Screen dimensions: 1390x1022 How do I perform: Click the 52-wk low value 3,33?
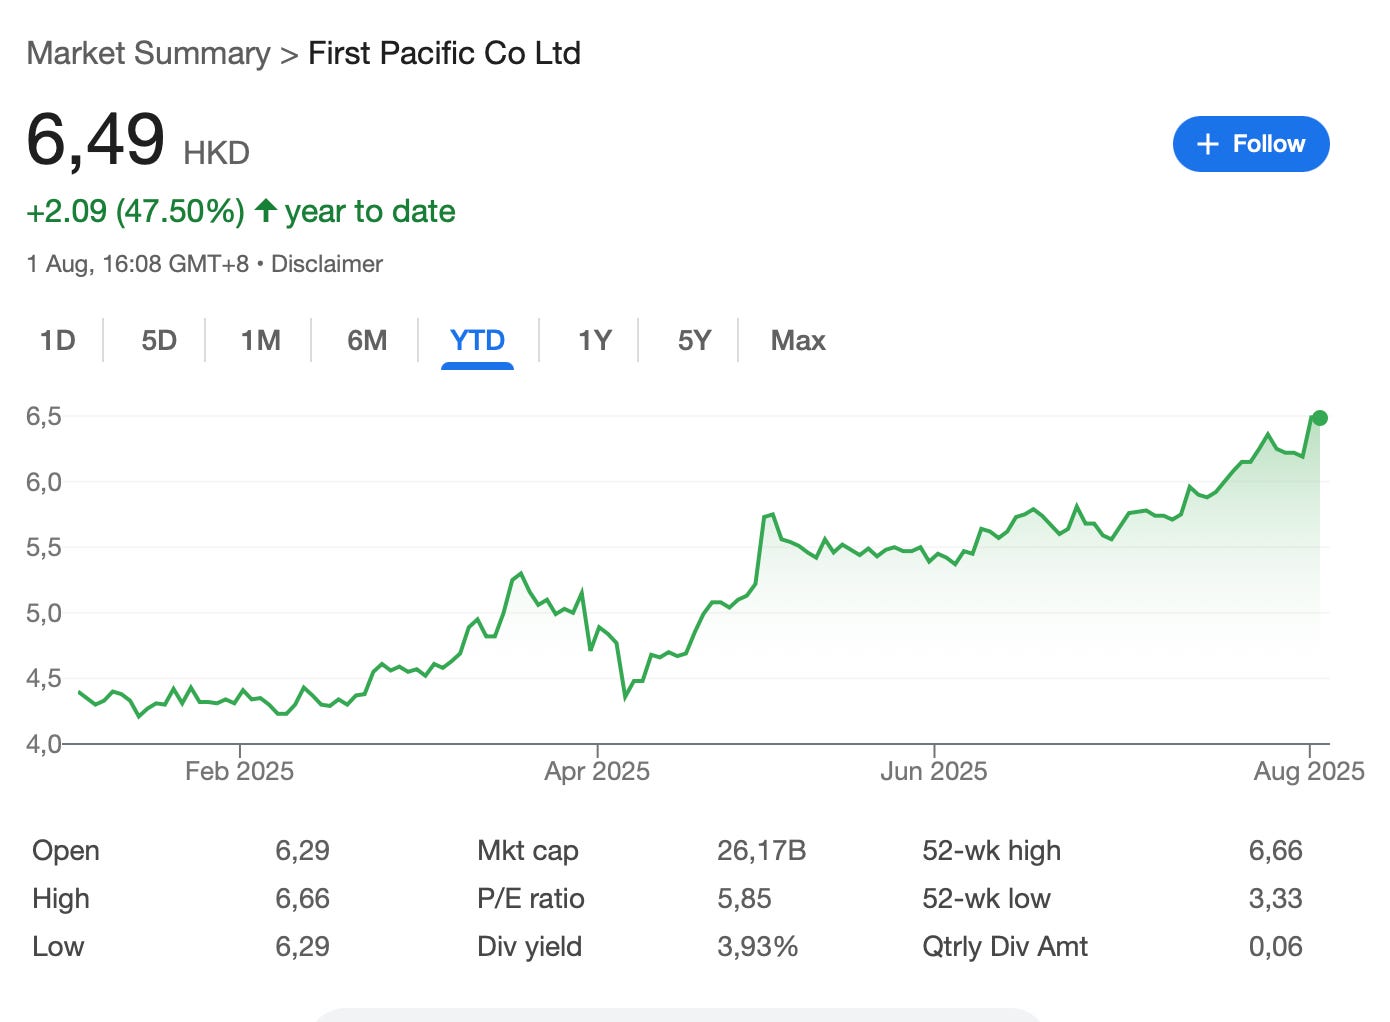[1276, 899]
